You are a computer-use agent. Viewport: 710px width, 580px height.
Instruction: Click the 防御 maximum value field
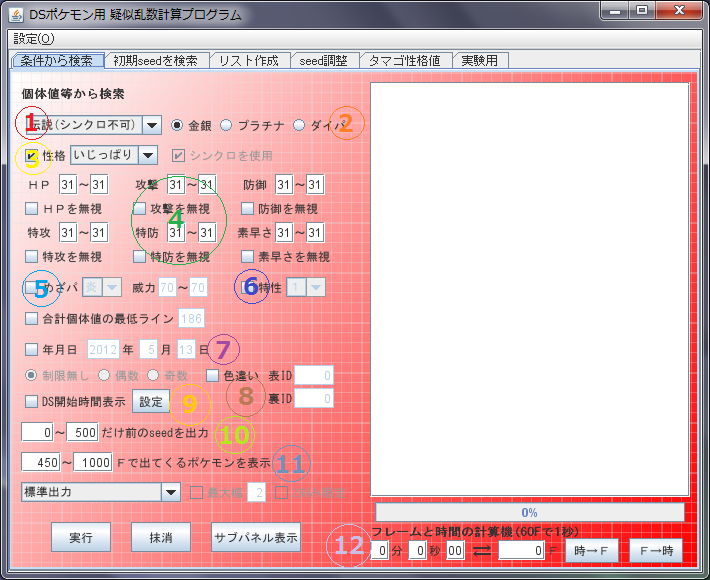click(315, 185)
